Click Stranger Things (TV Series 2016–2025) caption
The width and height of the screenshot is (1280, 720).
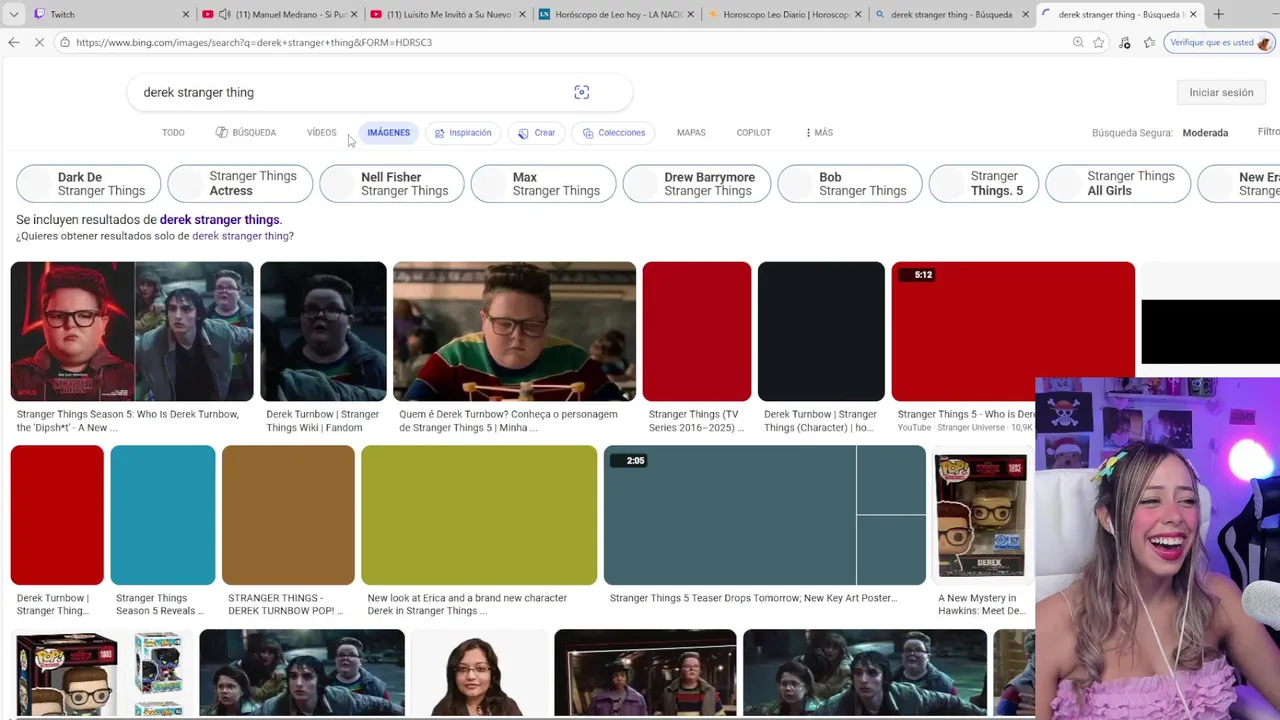click(x=696, y=421)
